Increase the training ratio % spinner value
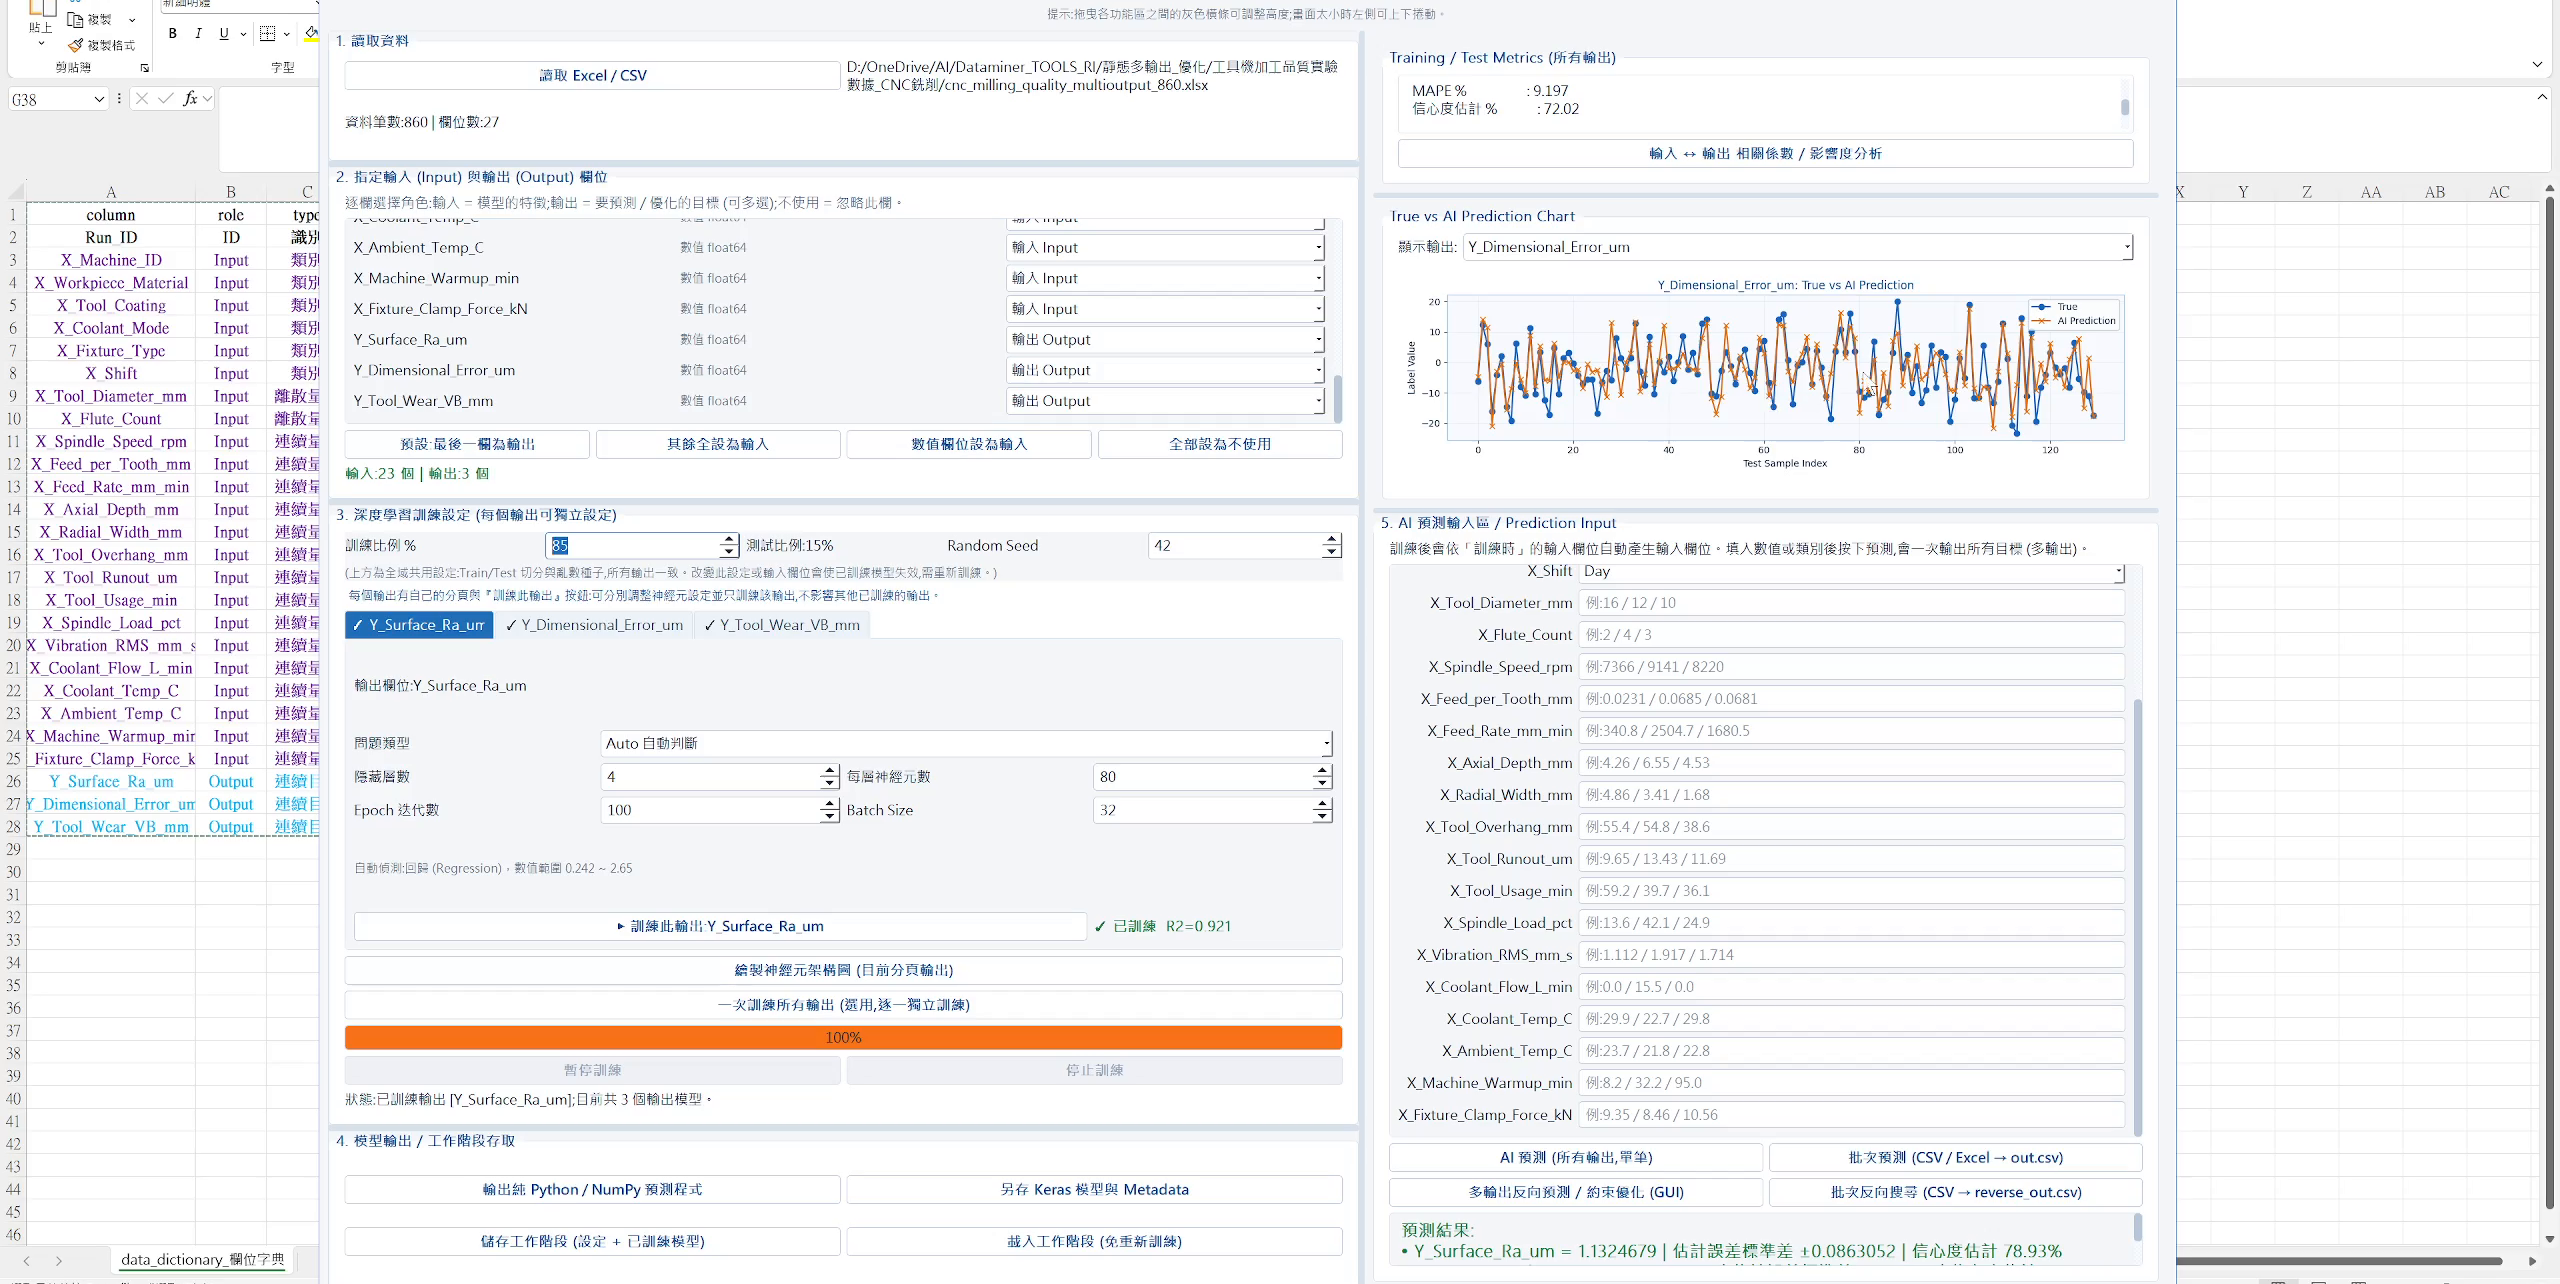 [x=729, y=540]
